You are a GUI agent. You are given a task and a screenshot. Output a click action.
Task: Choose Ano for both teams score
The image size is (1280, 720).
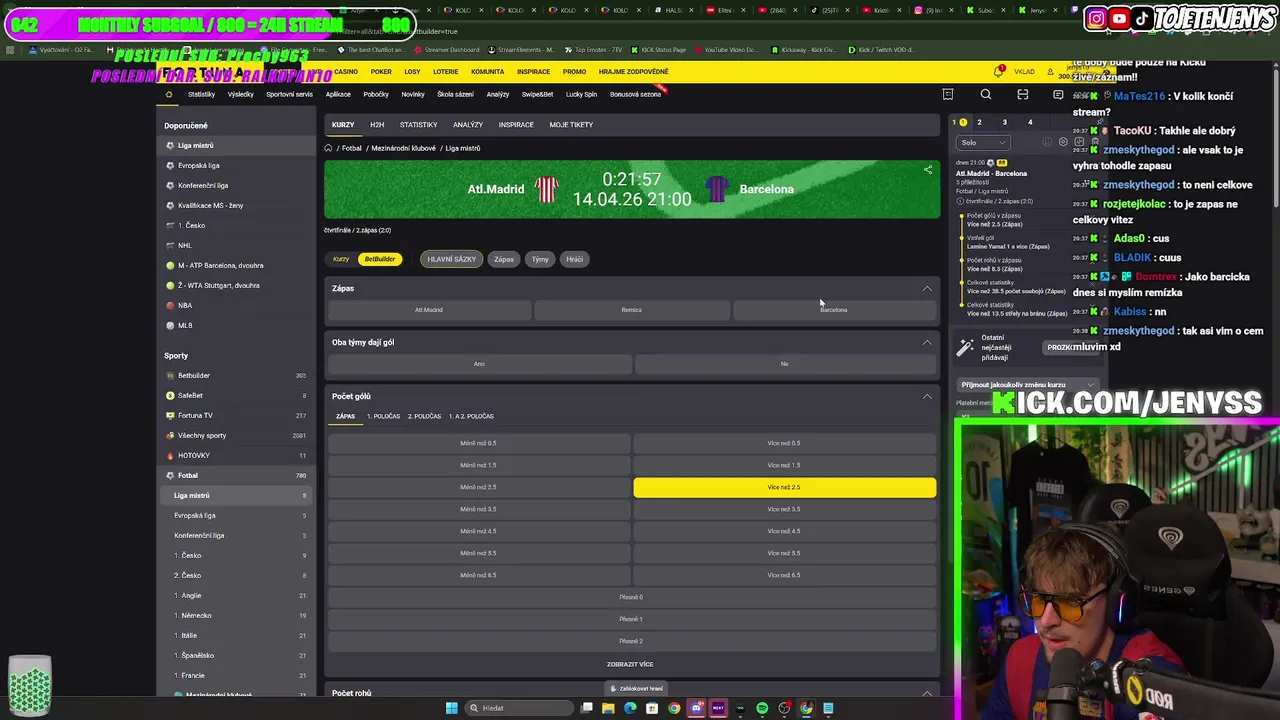pyautogui.click(x=479, y=364)
